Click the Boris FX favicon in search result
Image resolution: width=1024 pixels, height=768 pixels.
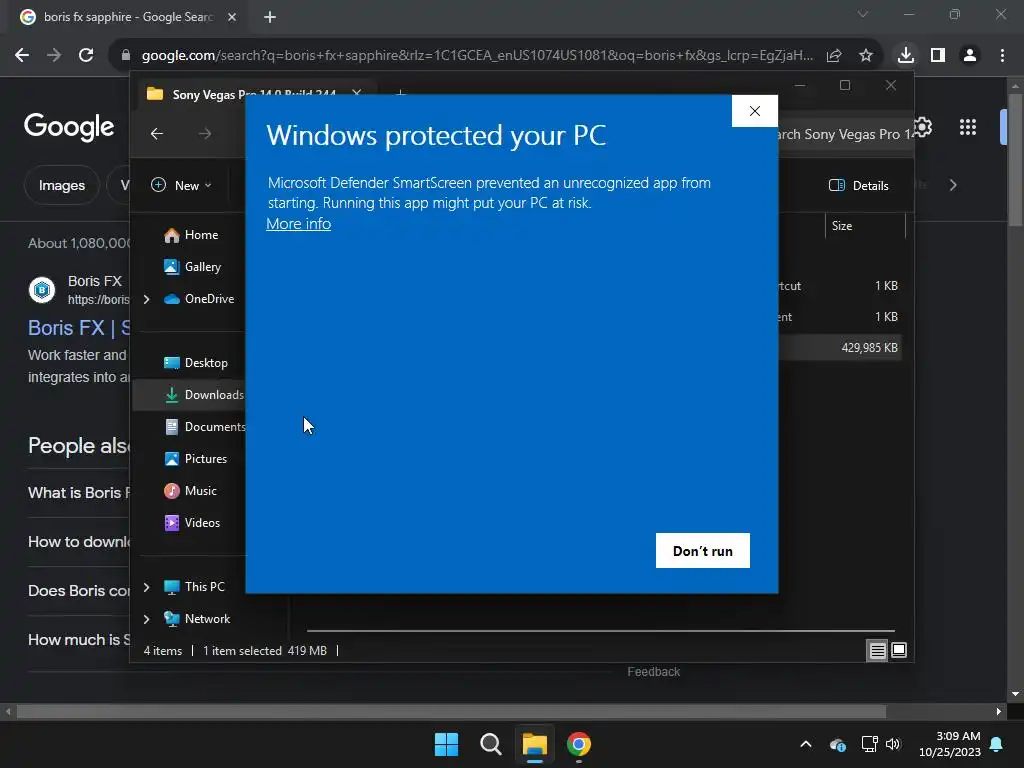tap(42, 289)
